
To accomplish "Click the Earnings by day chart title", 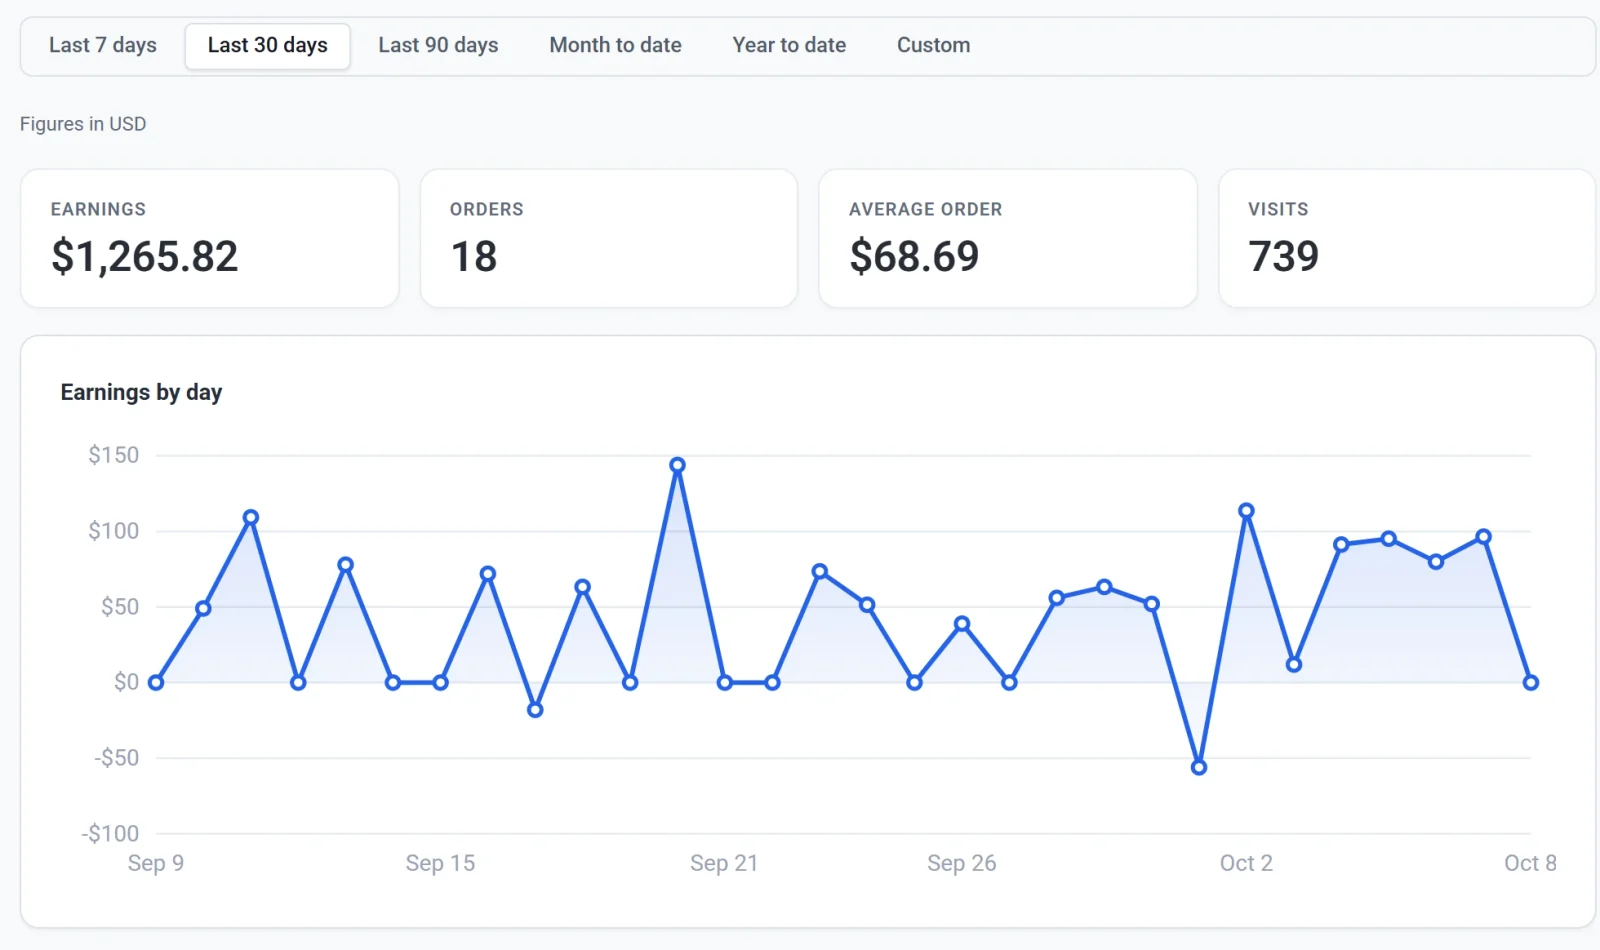I will pyautogui.click(x=141, y=392).
